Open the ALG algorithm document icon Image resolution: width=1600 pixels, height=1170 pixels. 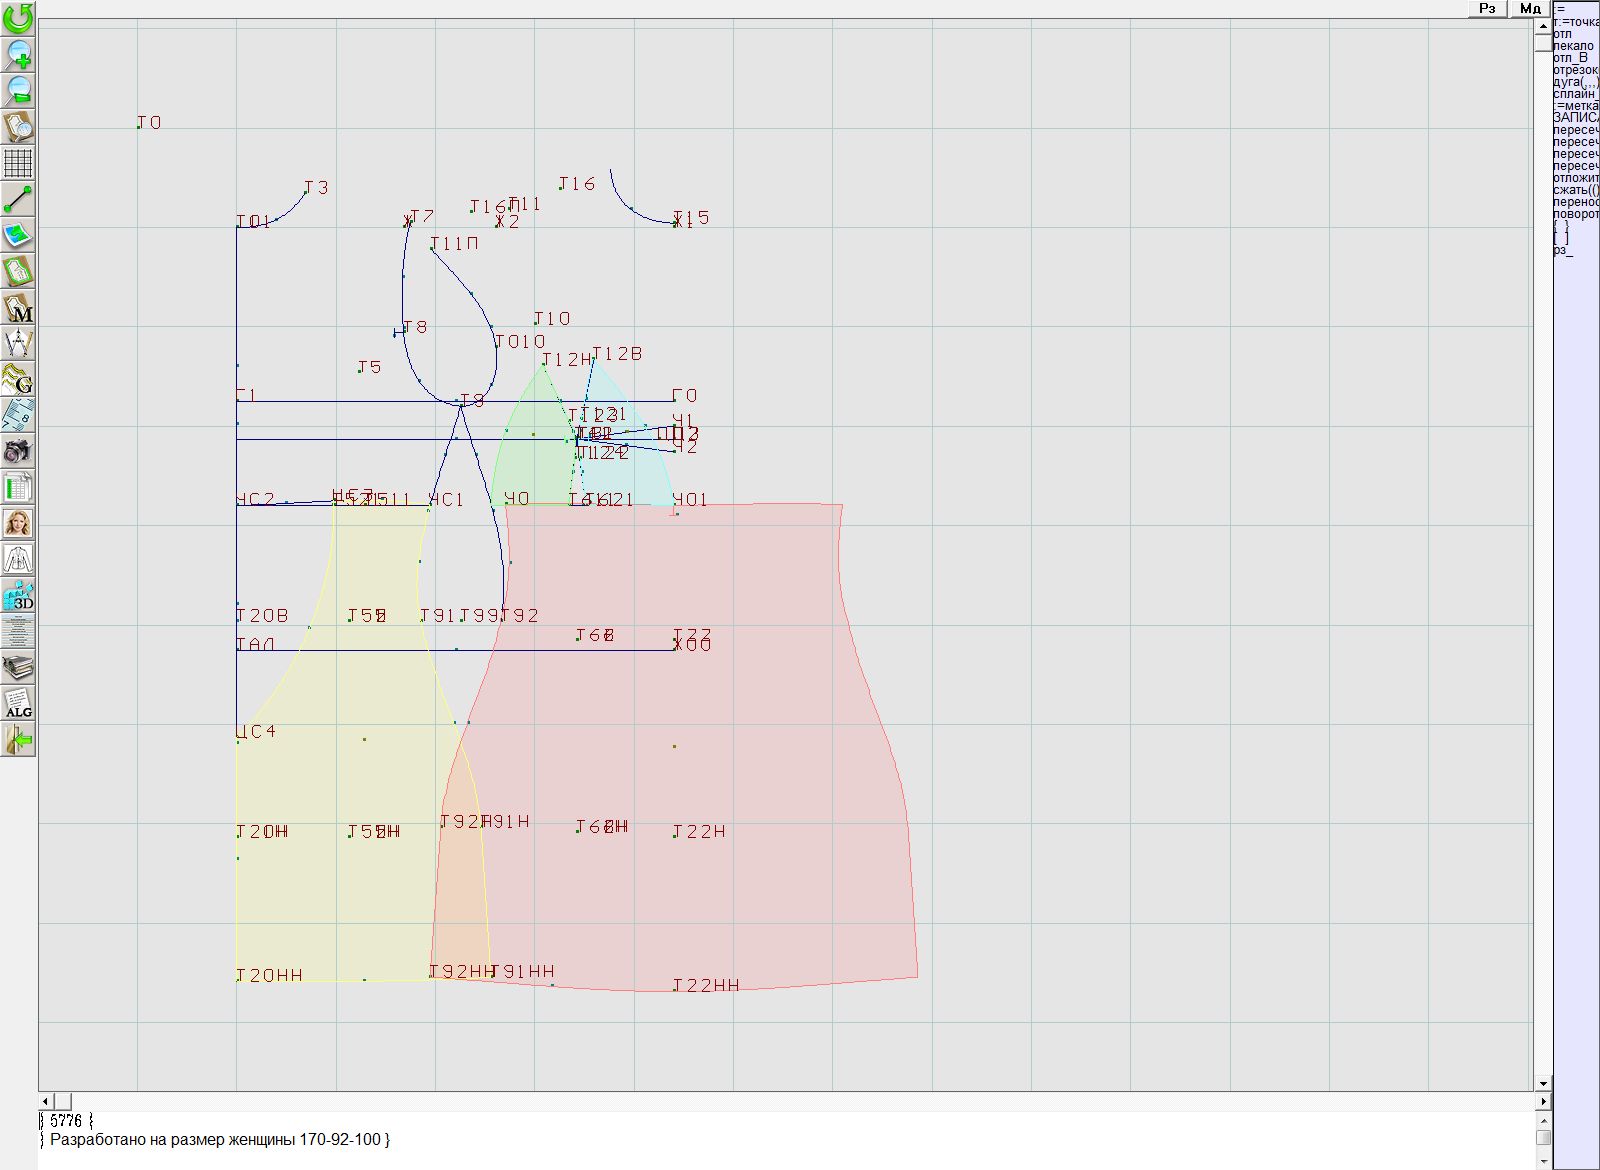[x=18, y=703]
